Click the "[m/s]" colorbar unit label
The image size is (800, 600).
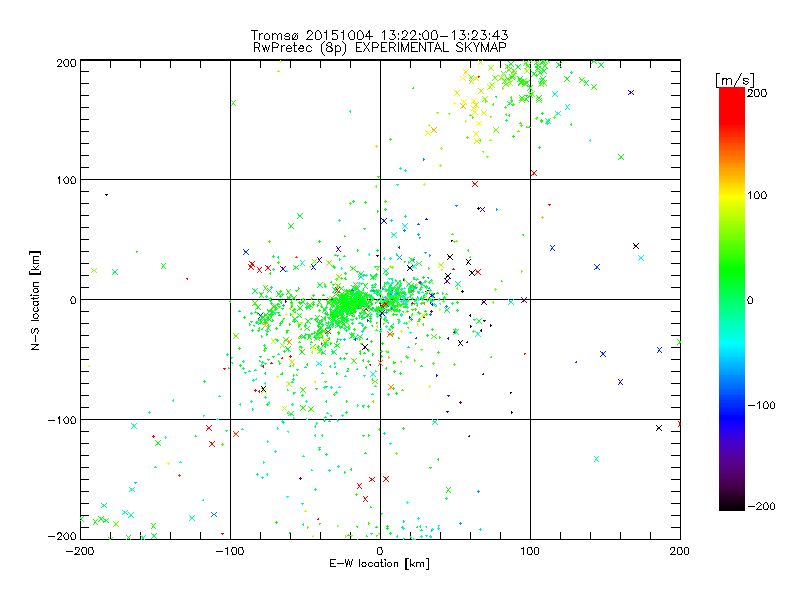pos(735,80)
